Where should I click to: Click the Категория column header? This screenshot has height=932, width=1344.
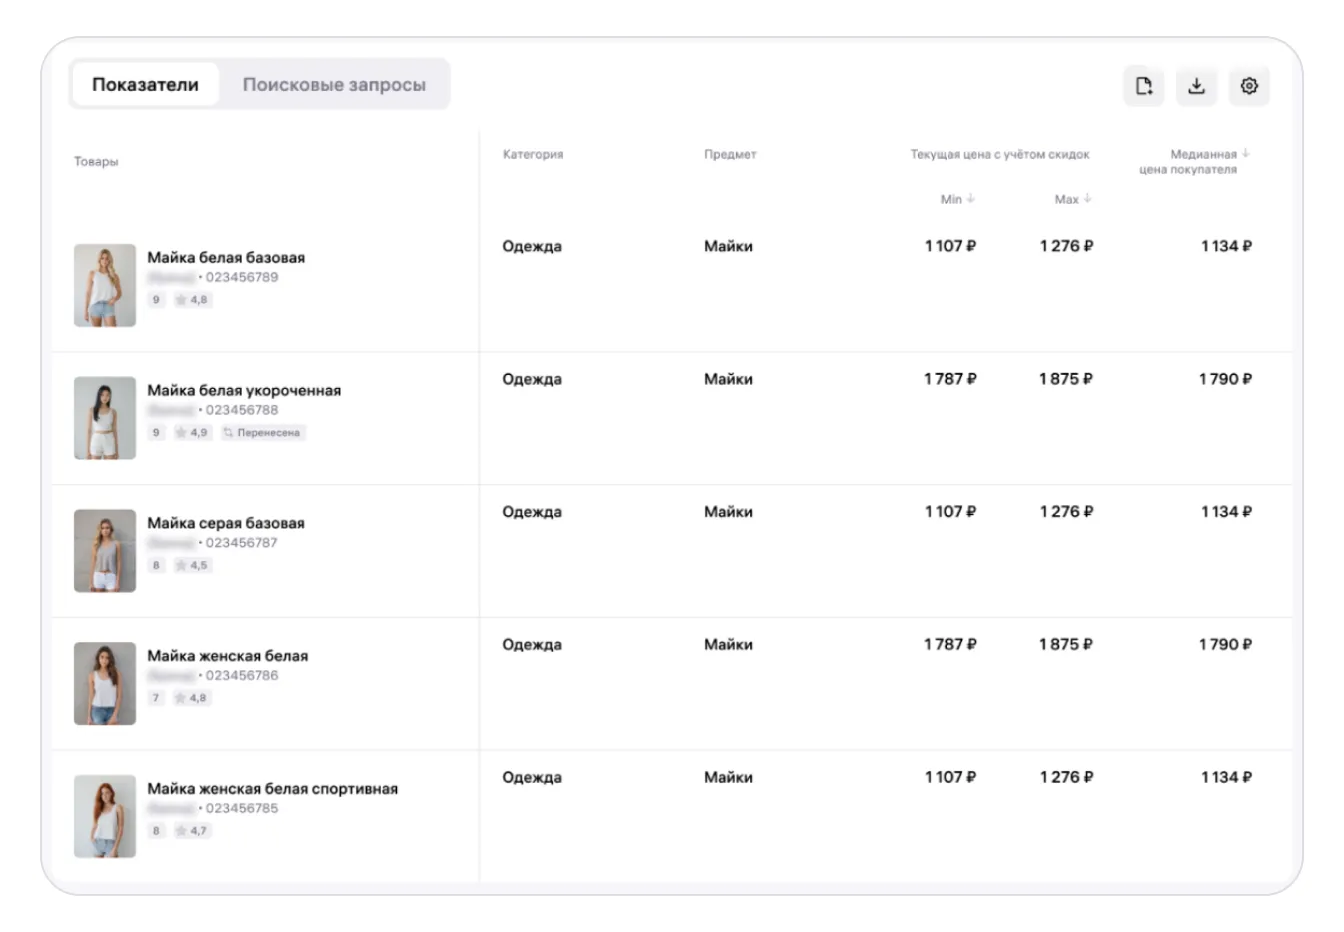(533, 154)
